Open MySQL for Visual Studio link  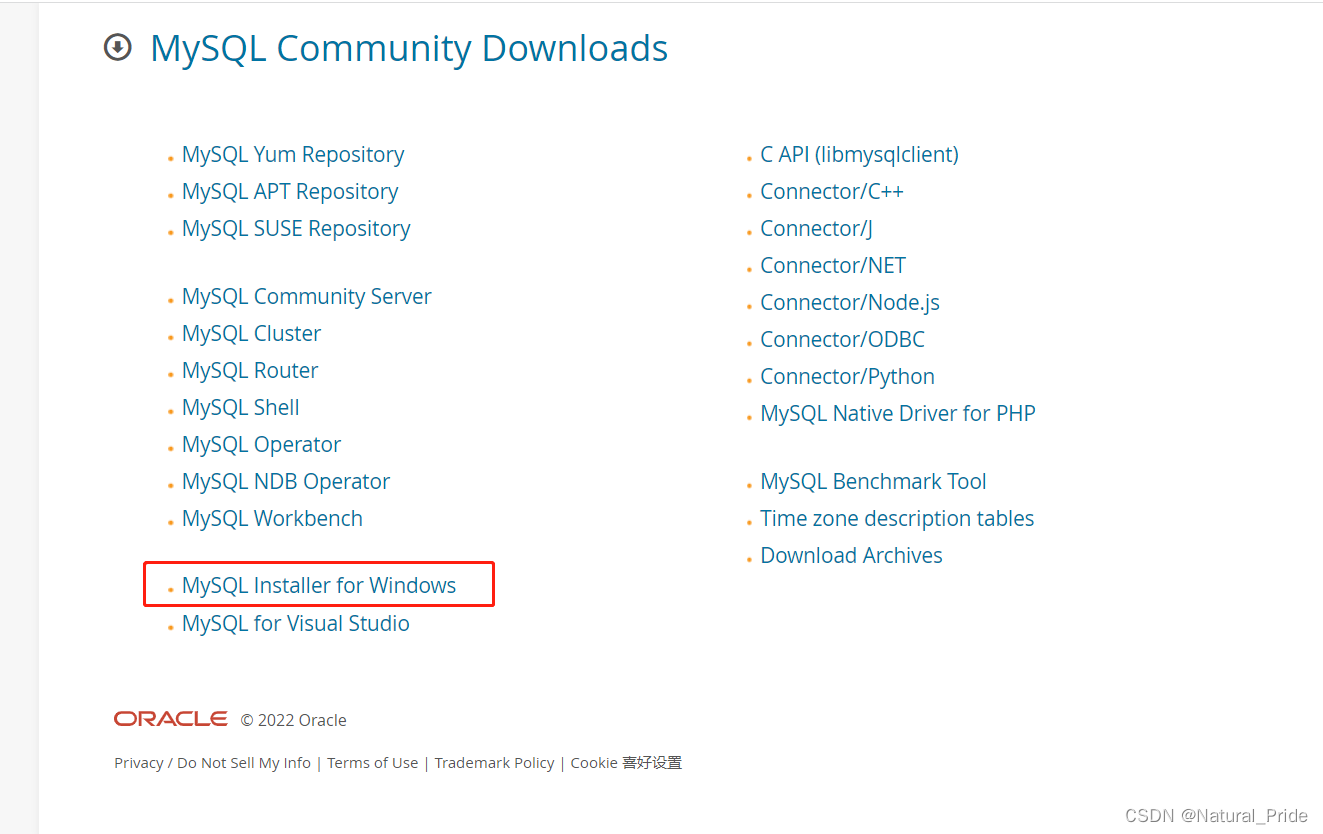tap(296, 624)
